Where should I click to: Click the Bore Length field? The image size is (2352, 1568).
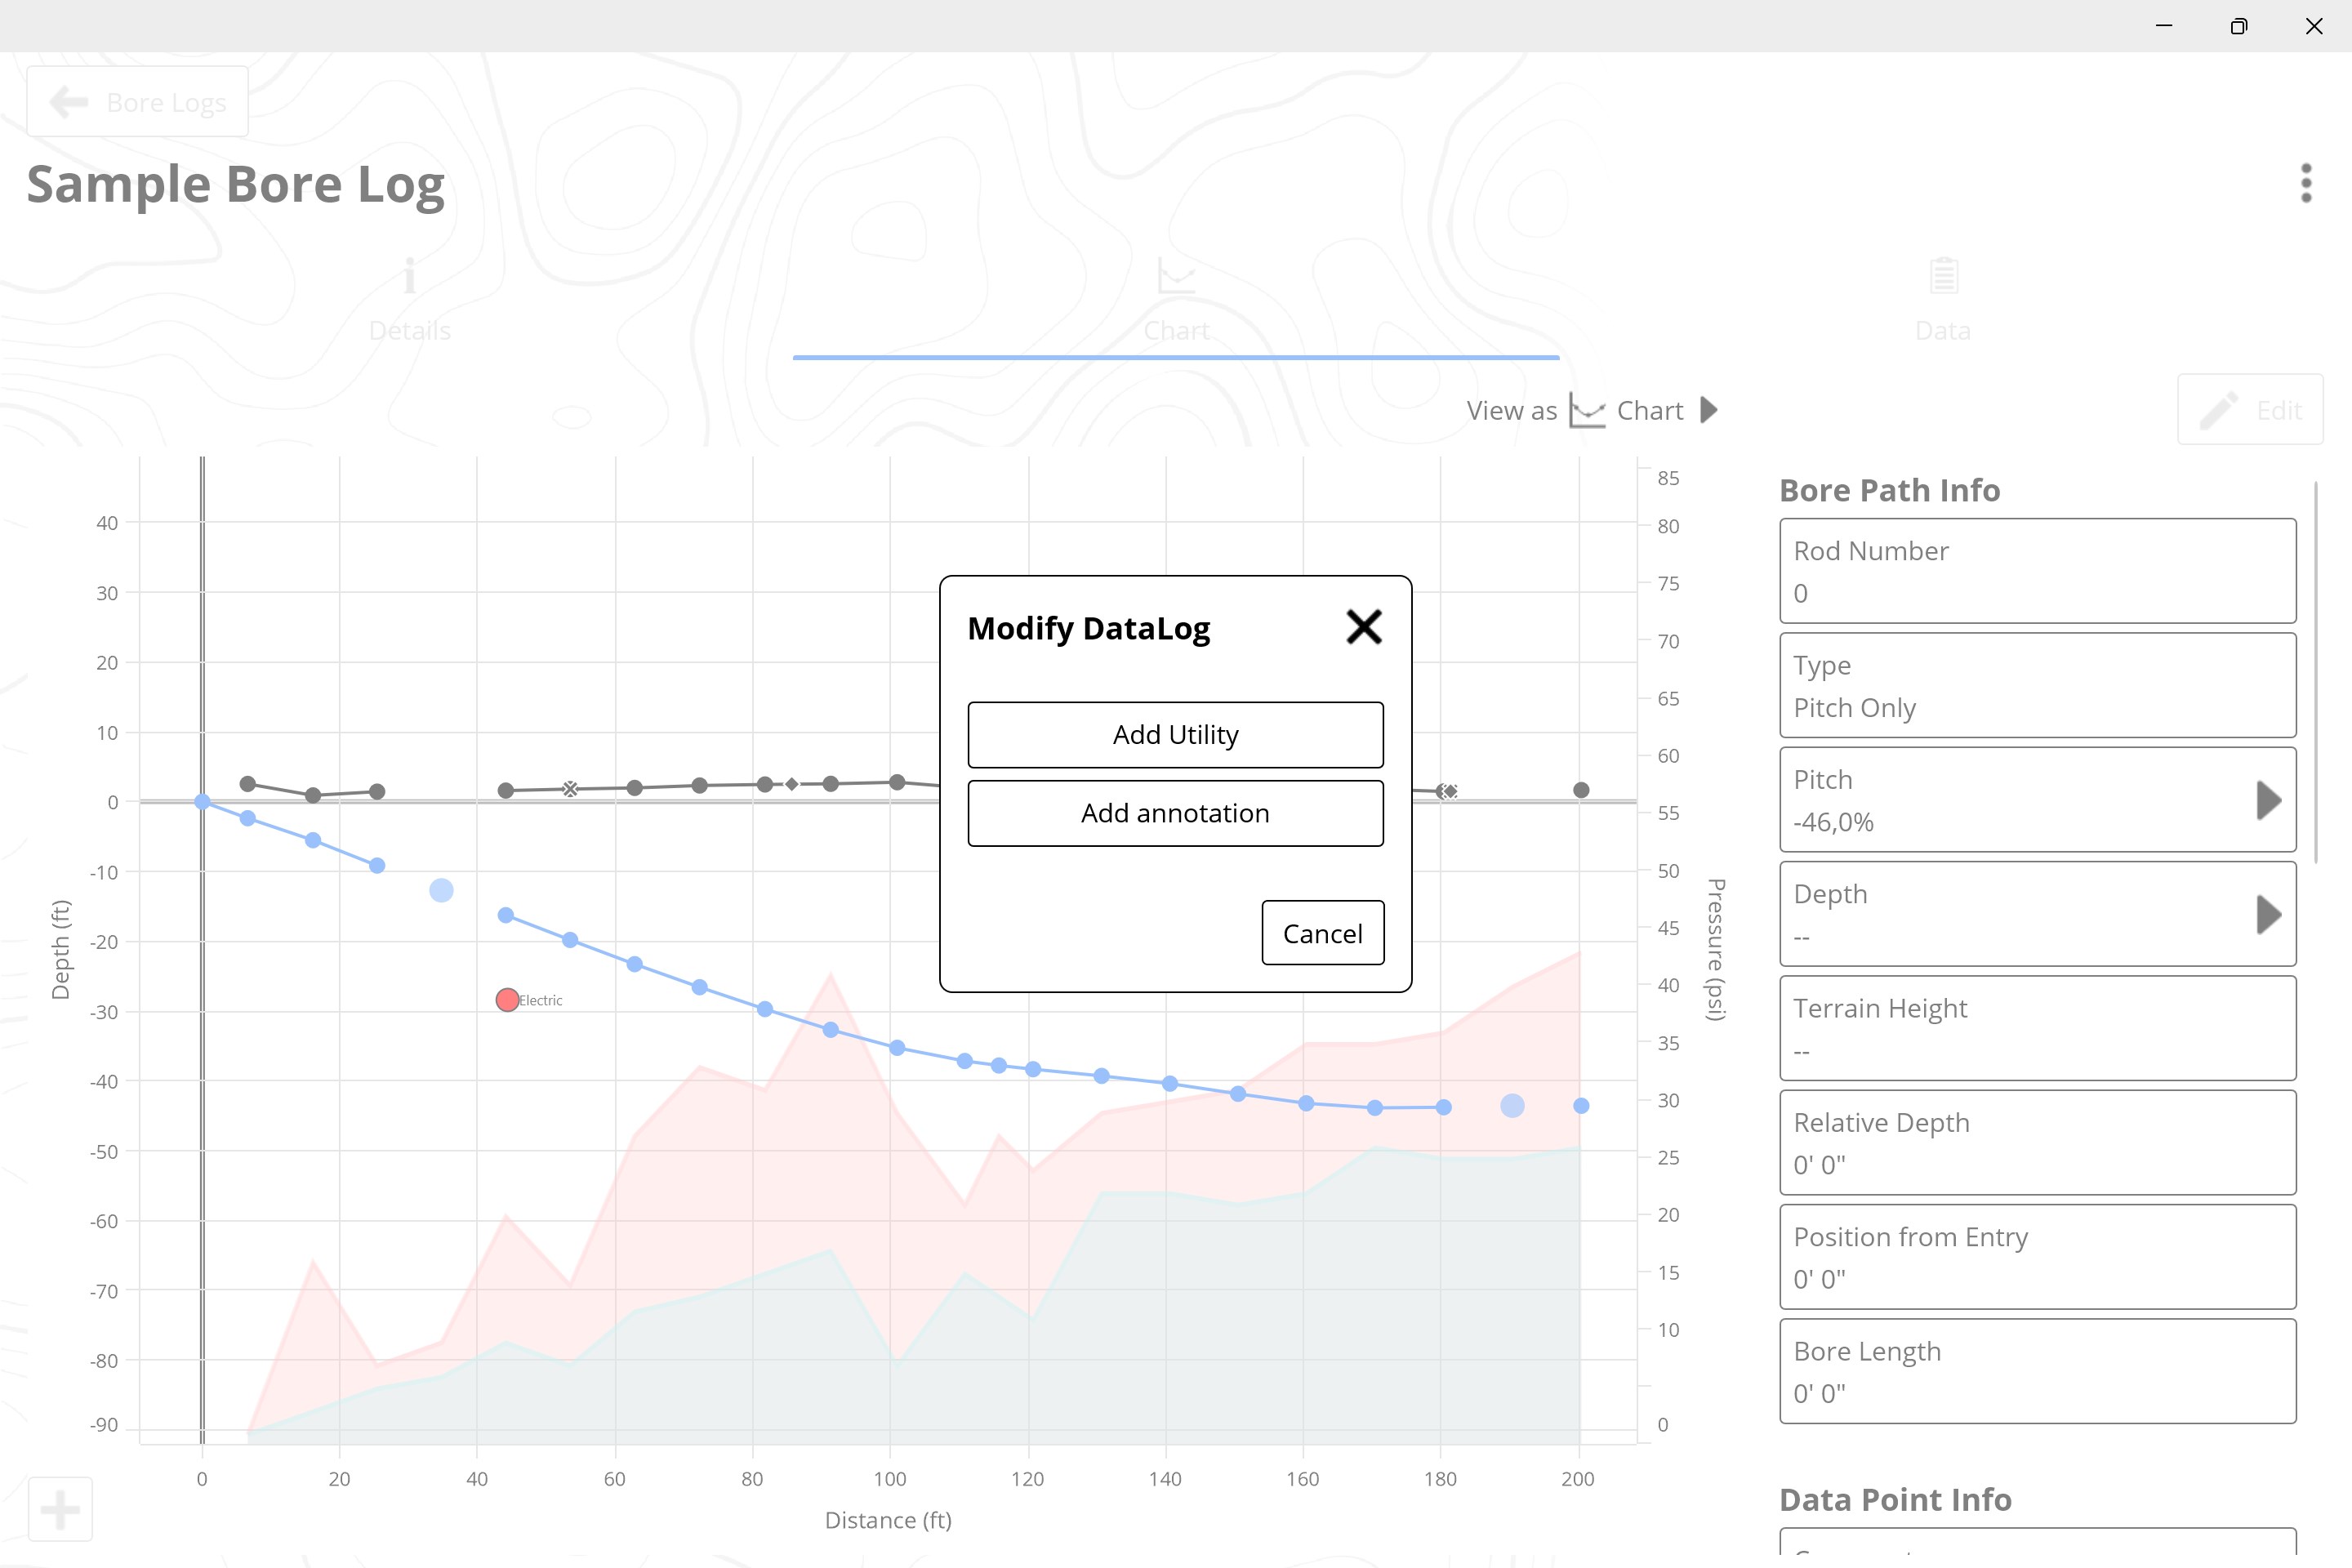pos(2037,1371)
